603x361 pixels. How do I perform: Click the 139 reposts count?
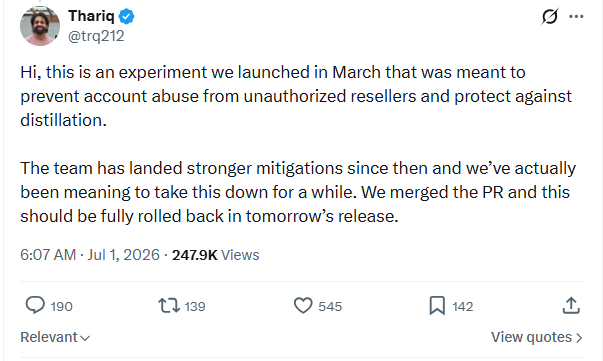coord(195,306)
